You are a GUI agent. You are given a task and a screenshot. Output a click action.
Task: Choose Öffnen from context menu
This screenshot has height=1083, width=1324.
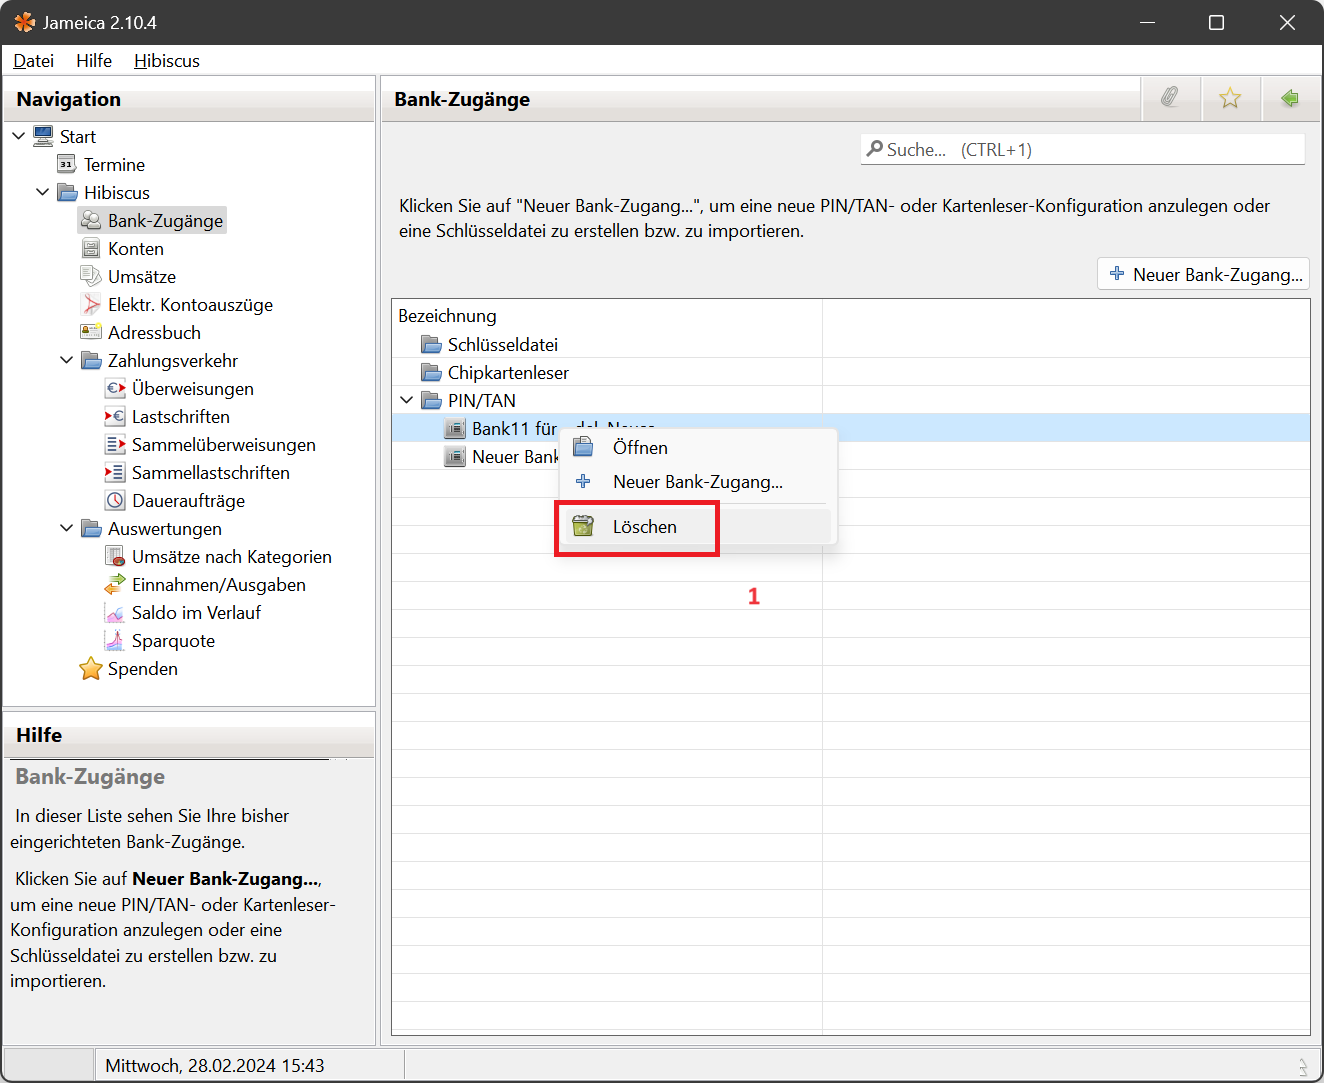tap(697, 447)
